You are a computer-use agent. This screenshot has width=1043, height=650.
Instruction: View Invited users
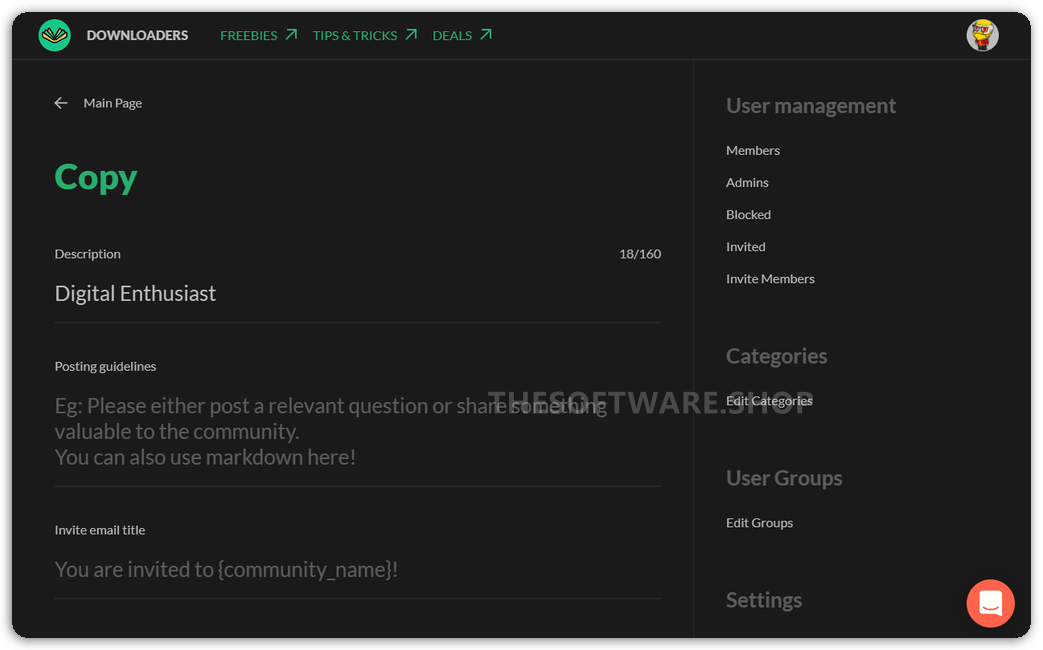(745, 246)
